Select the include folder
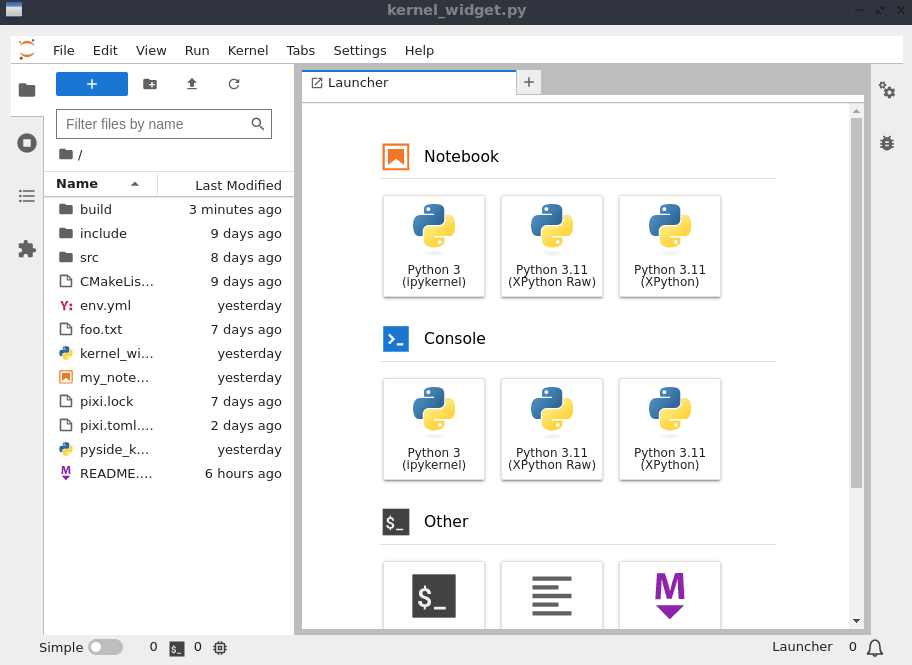Viewport: 912px width, 665px height. click(x=169, y=233)
